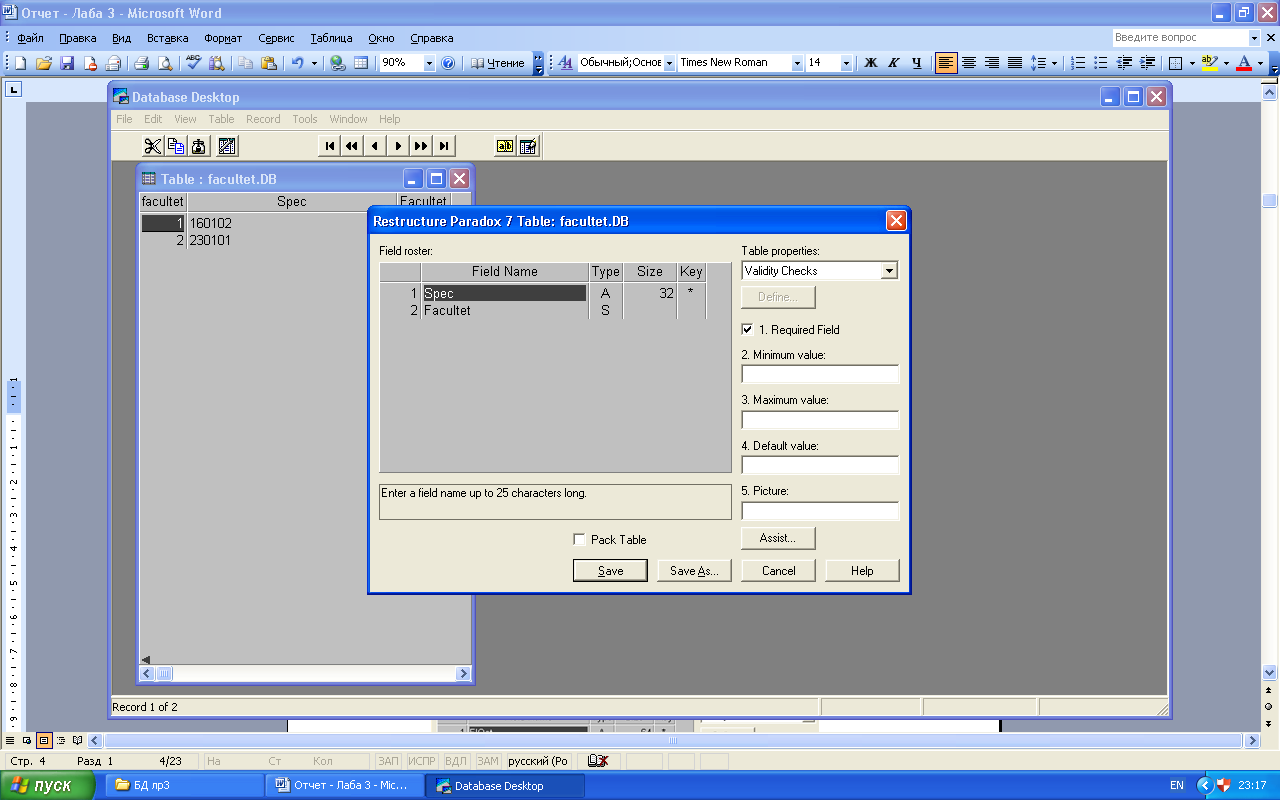Image resolution: width=1280 pixels, height=800 pixels.
Task: Click the Picture input field
Action: tap(820, 511)
